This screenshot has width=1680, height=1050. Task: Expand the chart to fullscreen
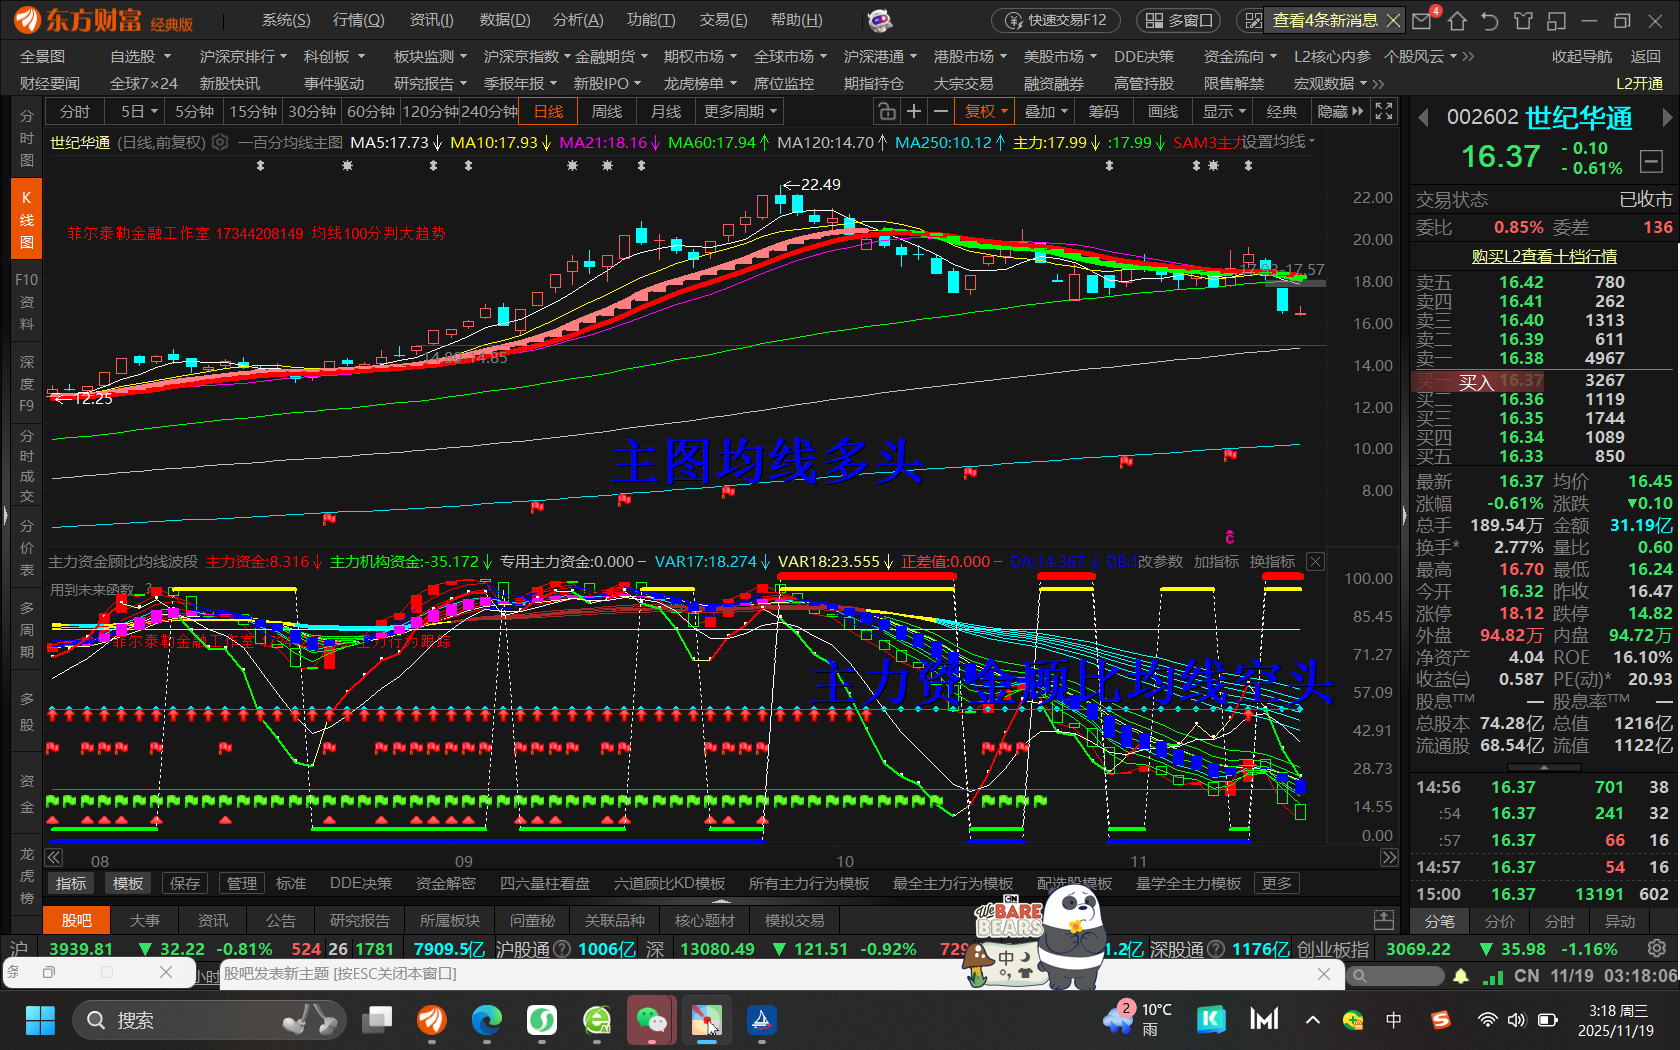tap(1384, 112)
